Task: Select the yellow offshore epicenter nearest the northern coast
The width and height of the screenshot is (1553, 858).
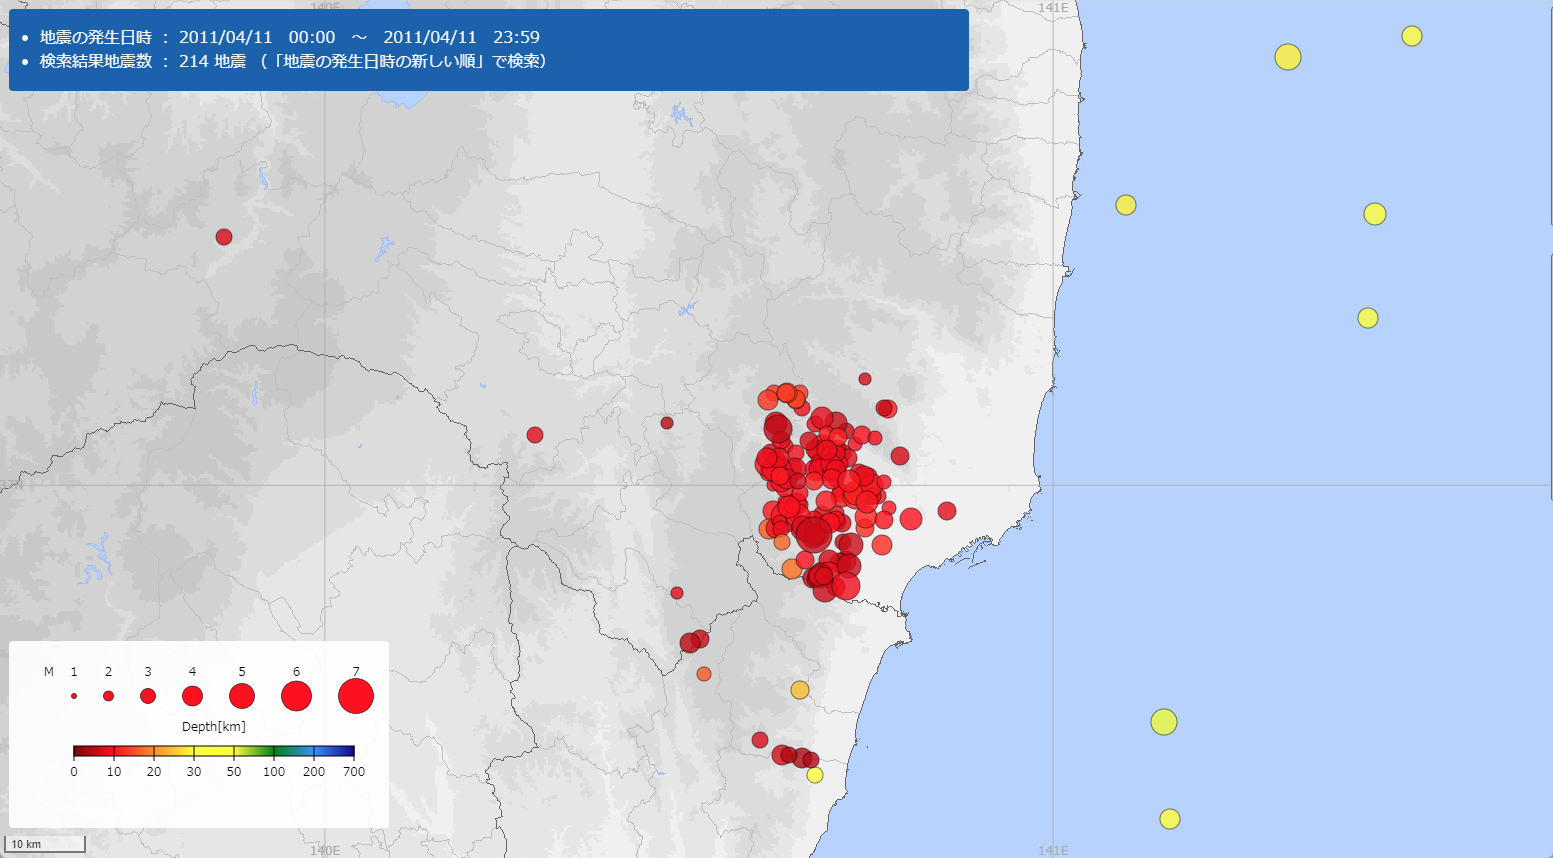Action: (1126, 205)
